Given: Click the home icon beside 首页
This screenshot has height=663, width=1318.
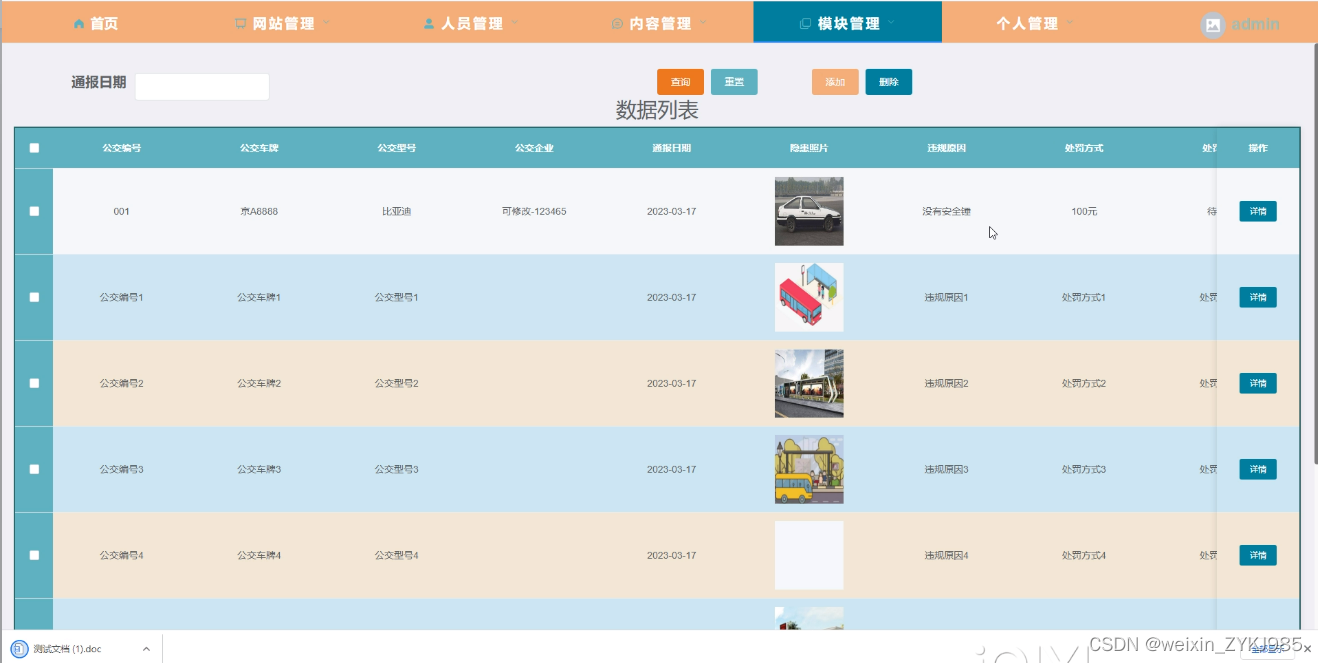Looking at the screenshot, I should click(x=79, y=23).
